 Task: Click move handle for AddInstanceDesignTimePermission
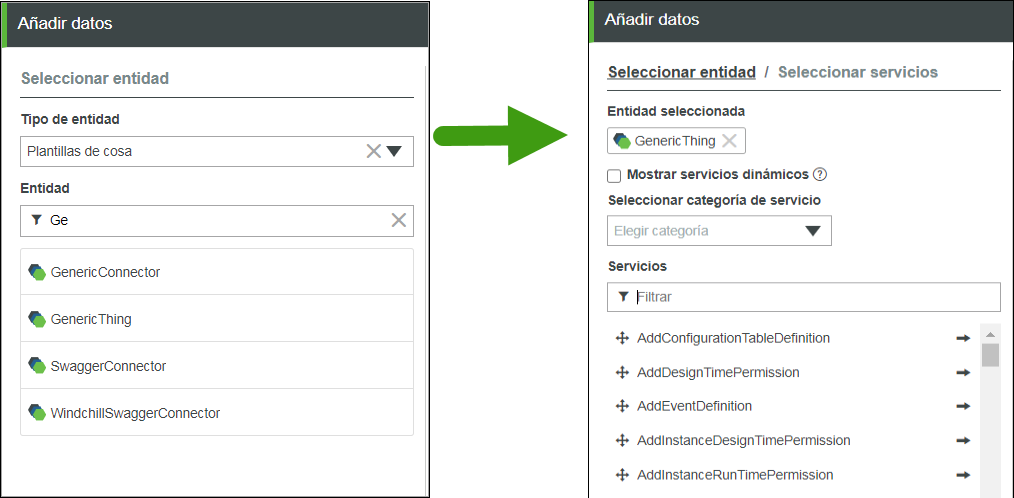click(x=621, y=440)
